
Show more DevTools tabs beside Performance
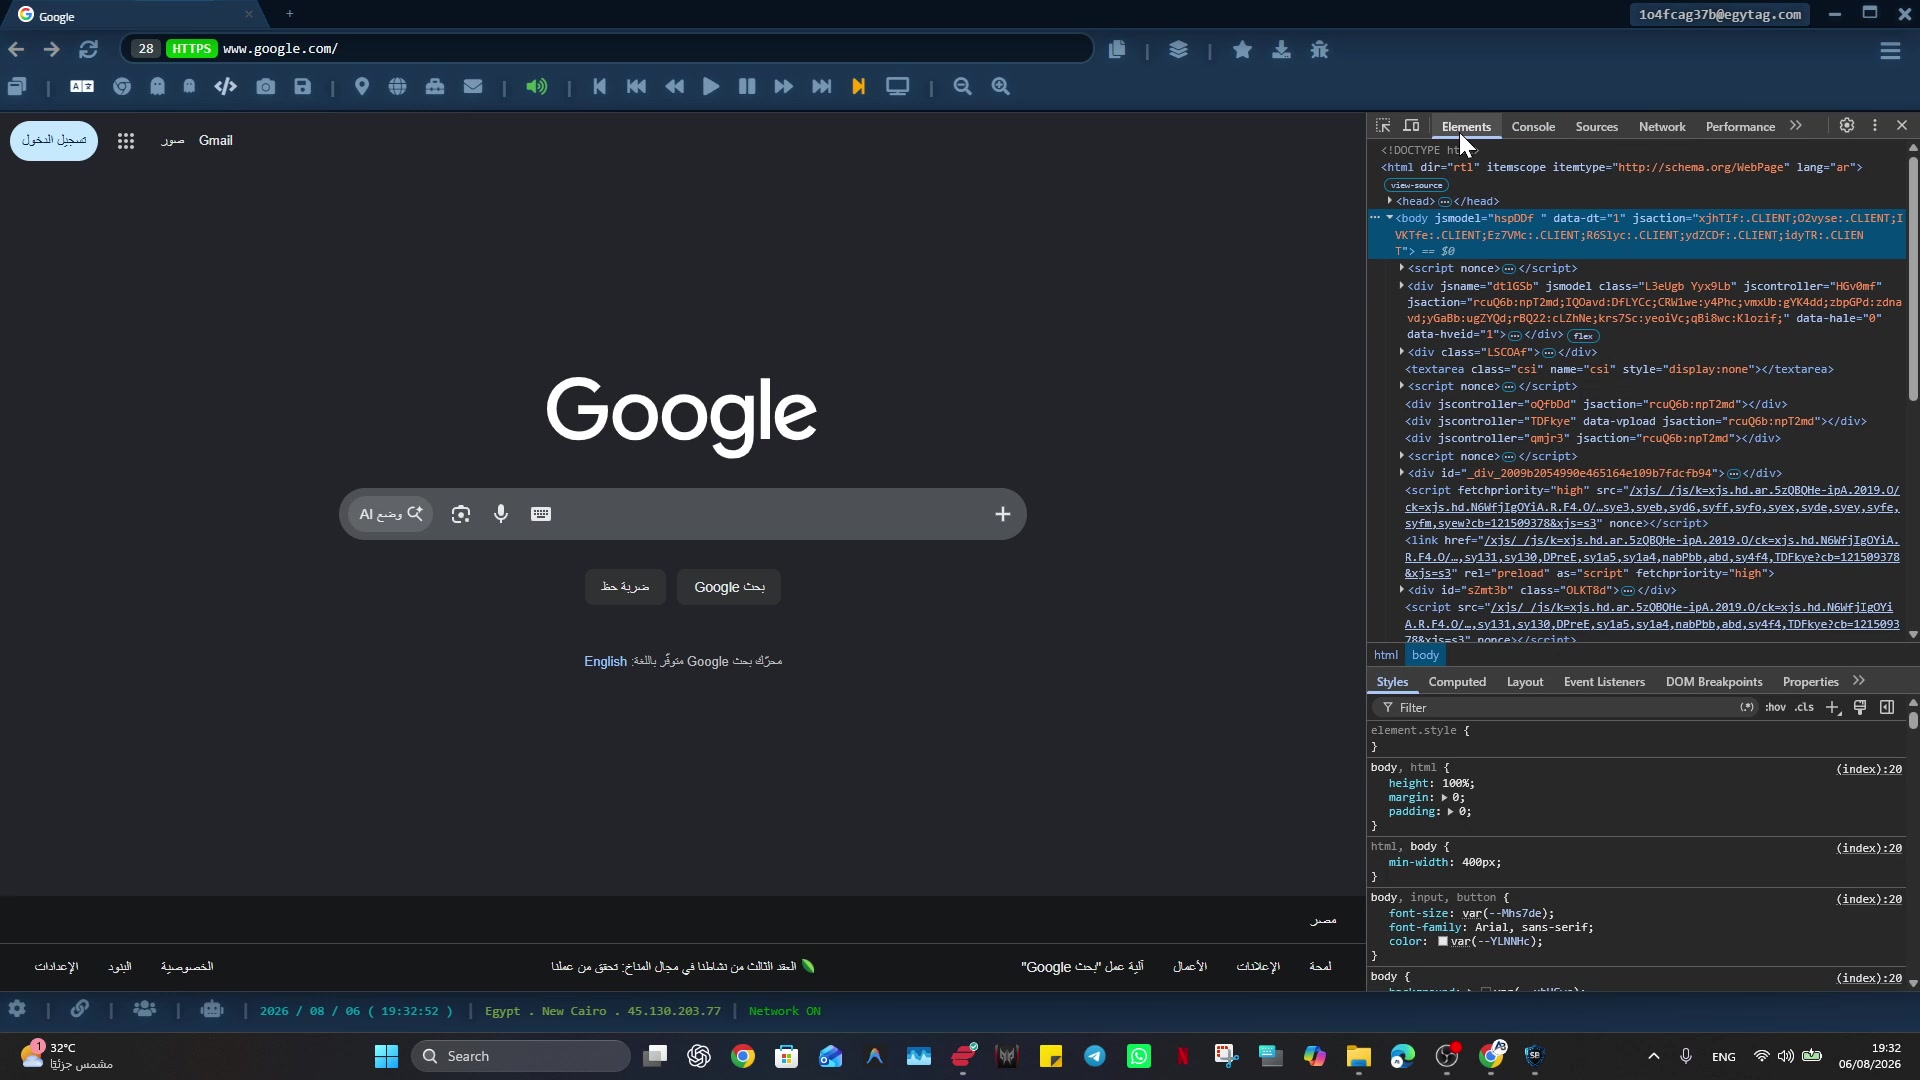click(x=1796, y=126)
